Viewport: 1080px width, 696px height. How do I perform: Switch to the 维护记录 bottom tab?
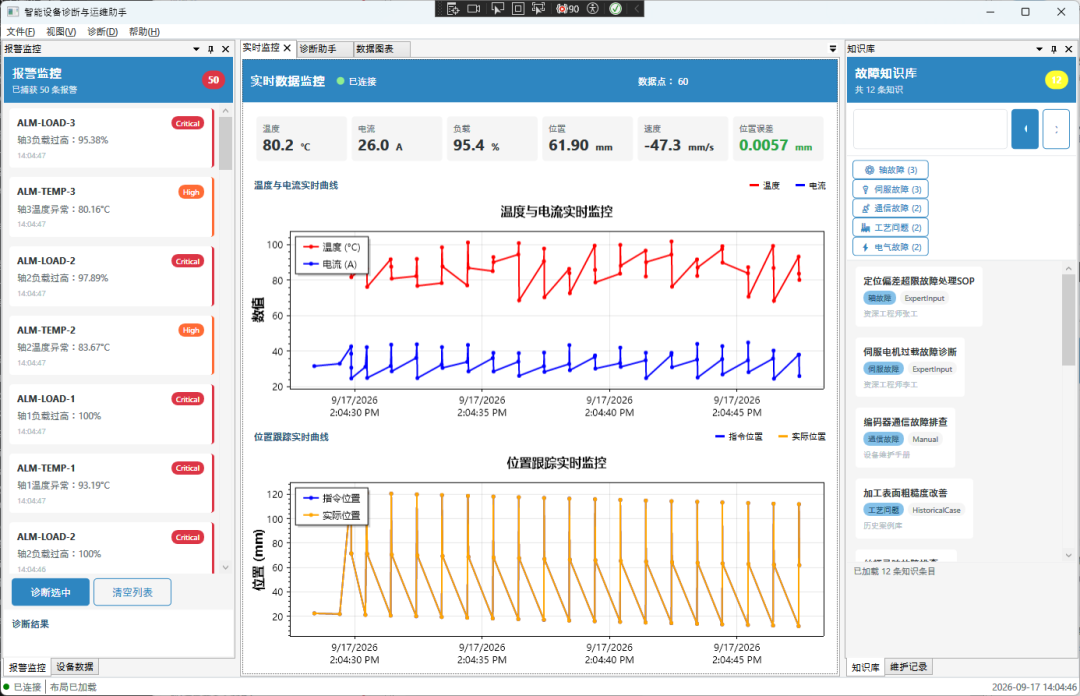[x=908, y=667]
